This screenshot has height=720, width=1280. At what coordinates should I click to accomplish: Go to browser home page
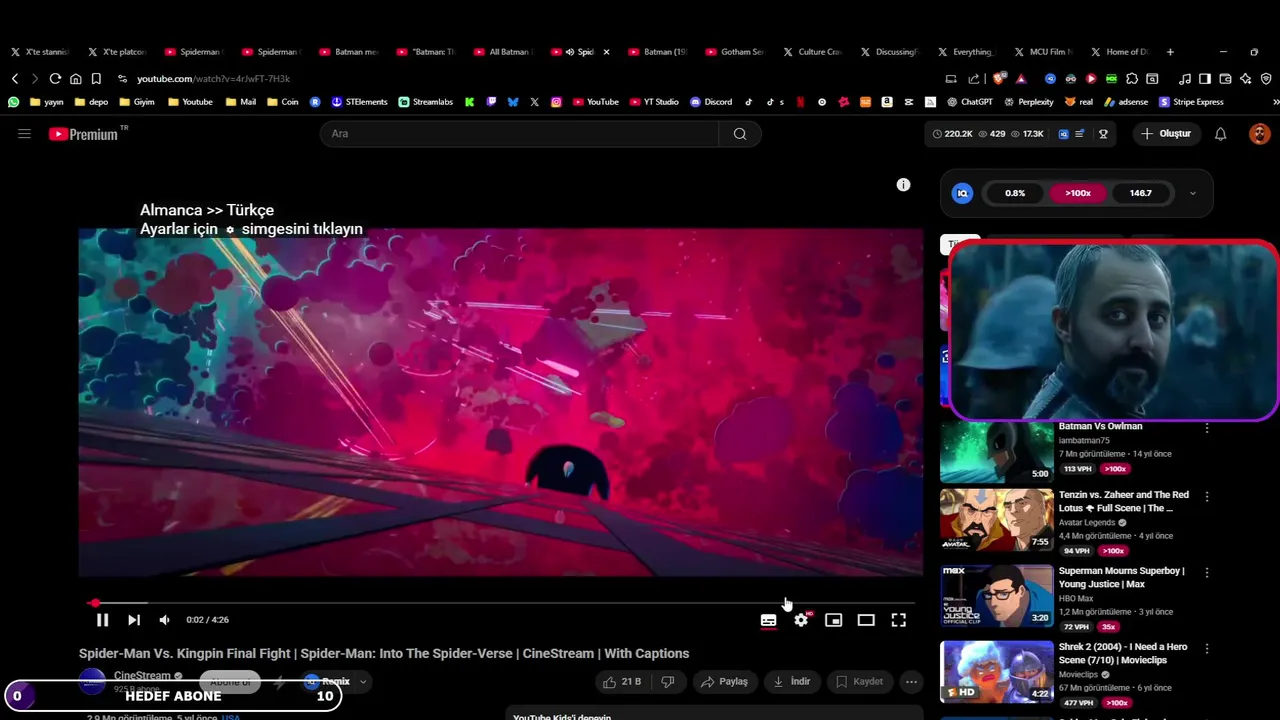coord(75,78)
